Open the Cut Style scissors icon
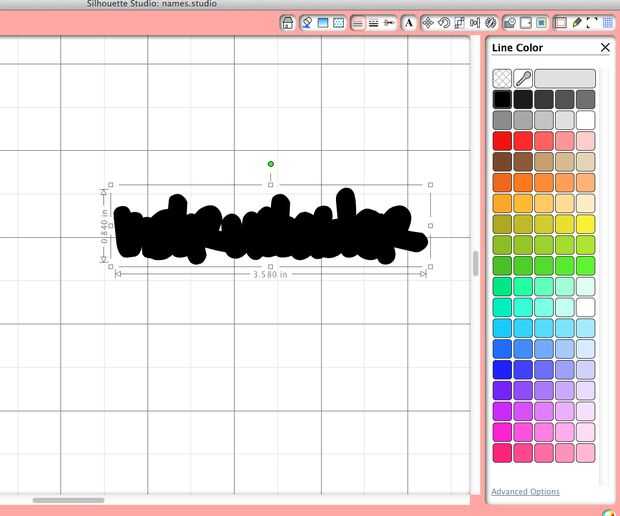Image resolution: width=620 pixels, height=516 pixels. click(x=389, y=23)
